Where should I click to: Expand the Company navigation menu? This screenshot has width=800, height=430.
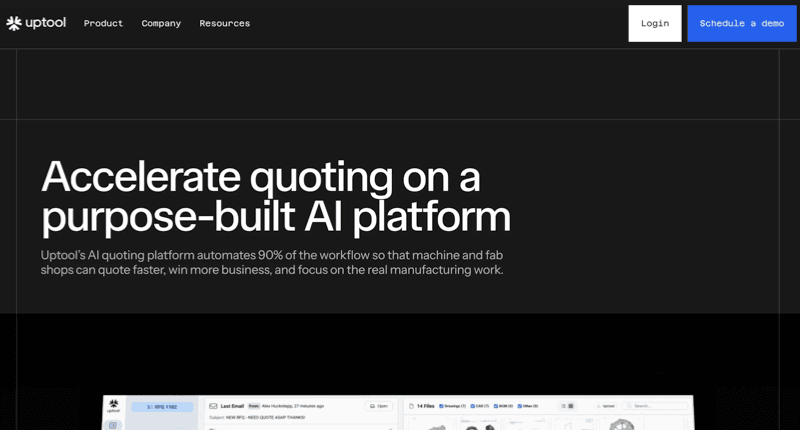[161, 23]
